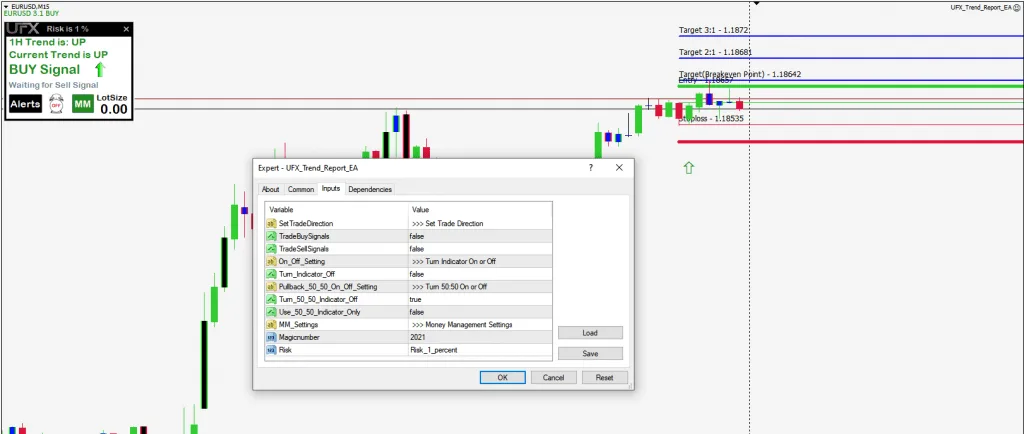Click the Save button
Screen dimensions: 1024x434
click(590, 354)
